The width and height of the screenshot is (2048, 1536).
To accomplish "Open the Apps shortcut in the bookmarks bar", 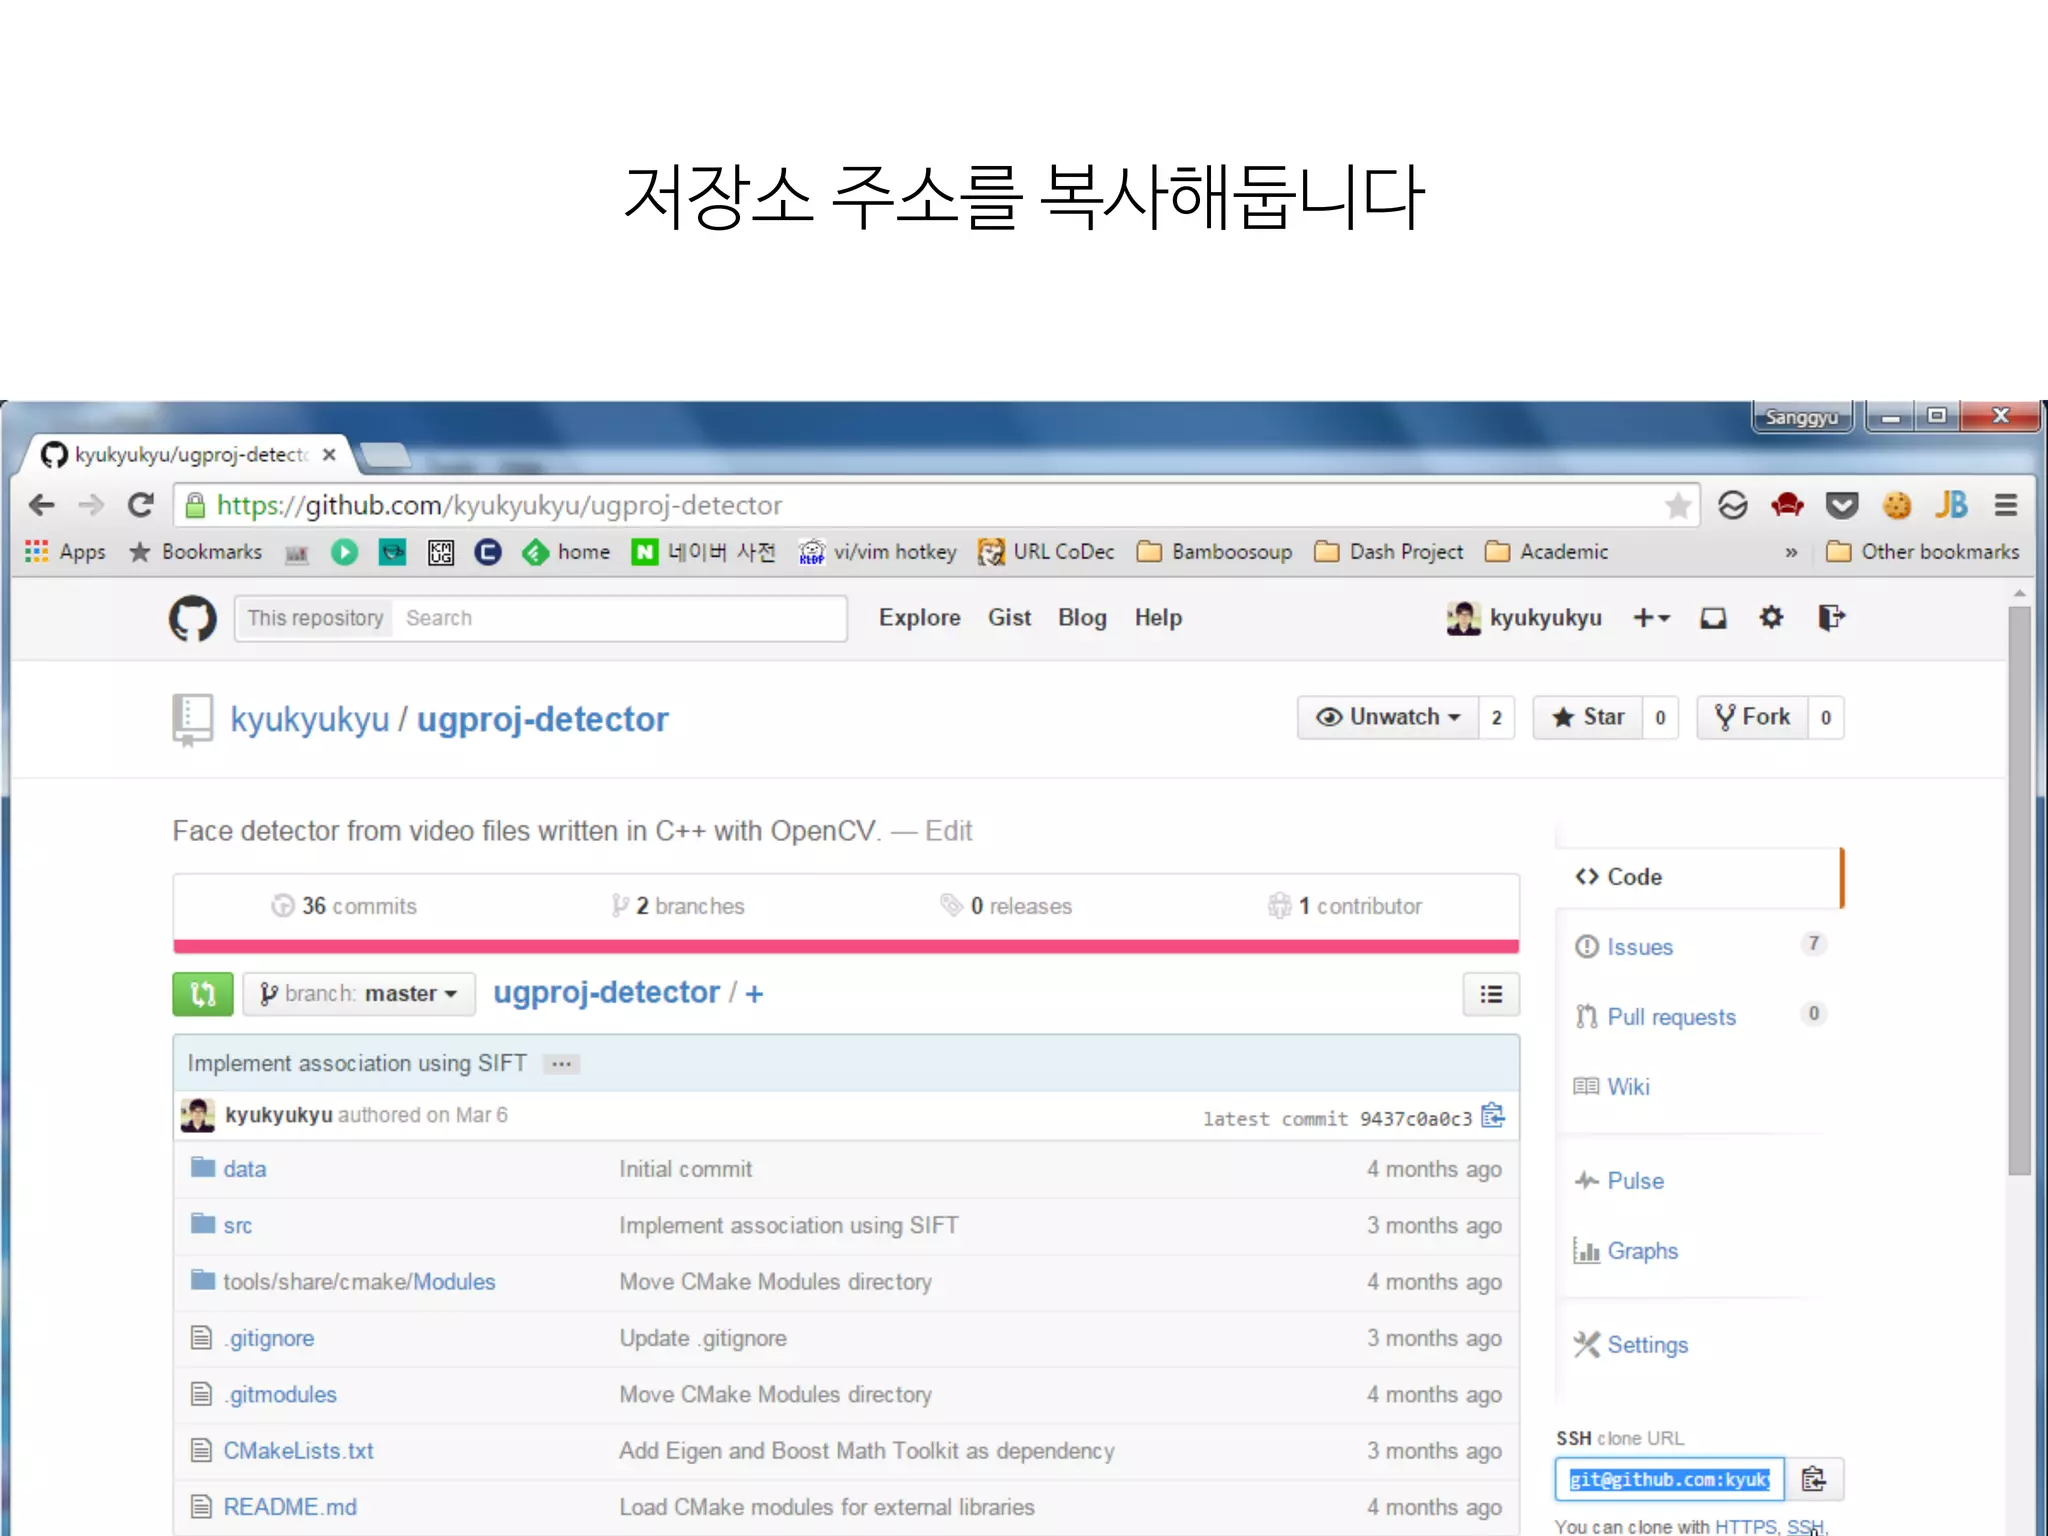I will (x=65, y=552).
